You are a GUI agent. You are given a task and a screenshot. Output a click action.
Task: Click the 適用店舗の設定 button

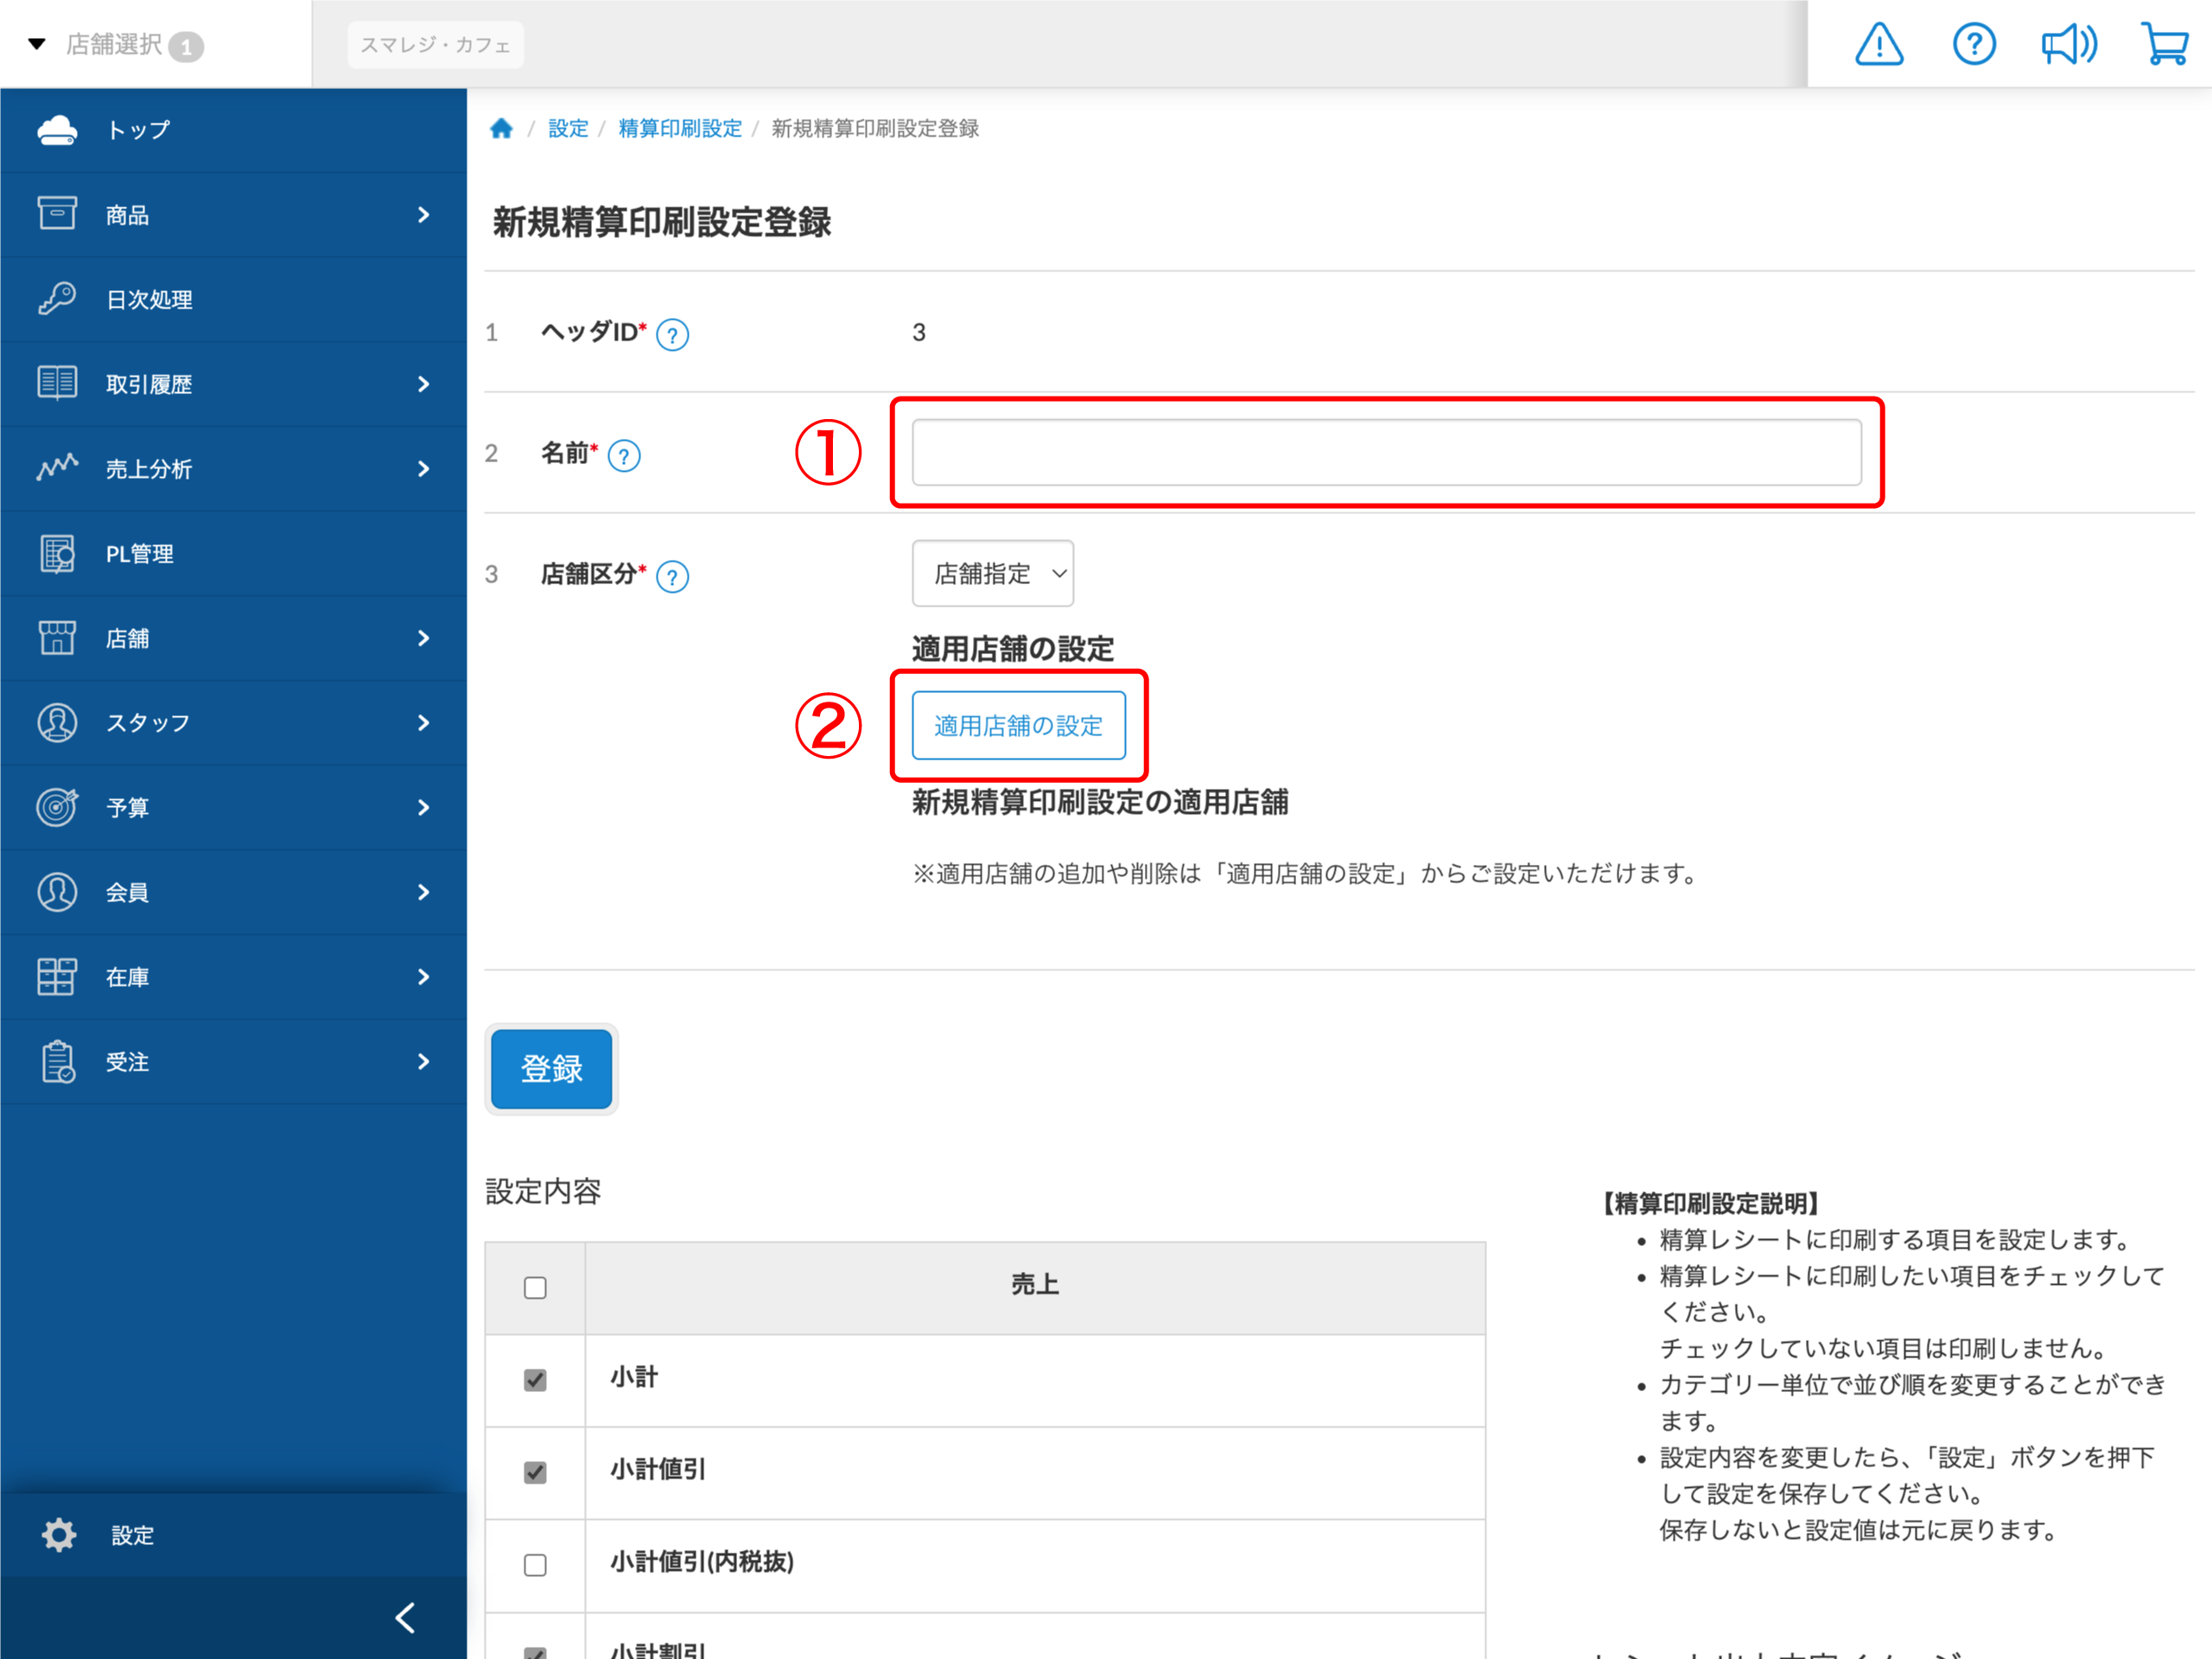click(1018, 726)
